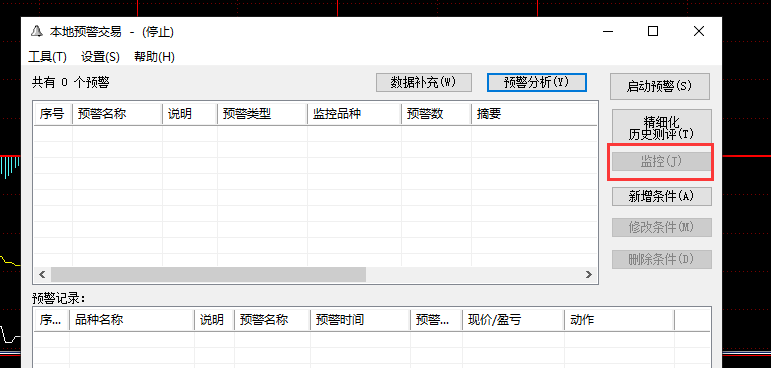Click the 现价/盈亏 column header
The image size is (771, 368).
coord(513,320)
